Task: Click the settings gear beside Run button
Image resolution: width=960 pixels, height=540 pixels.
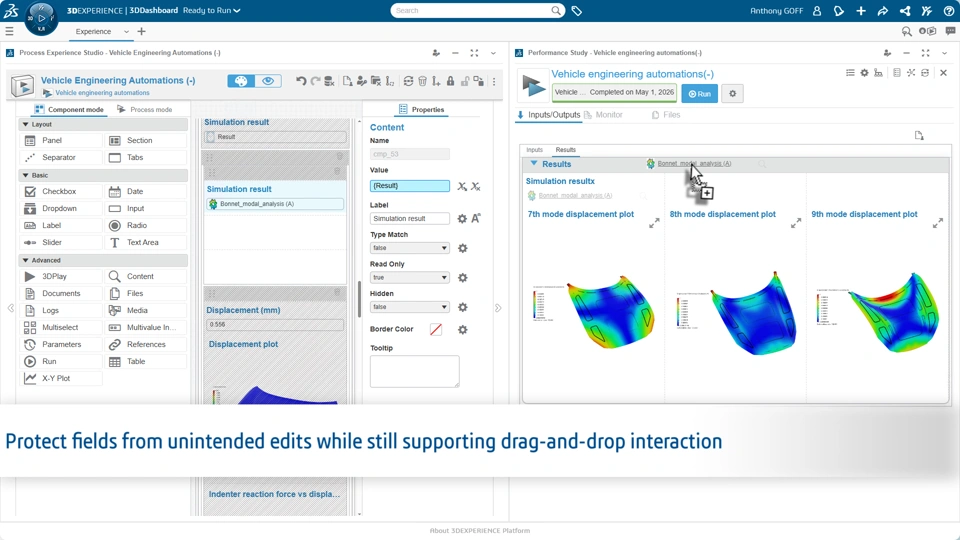Action: click(x=732, y=94)
